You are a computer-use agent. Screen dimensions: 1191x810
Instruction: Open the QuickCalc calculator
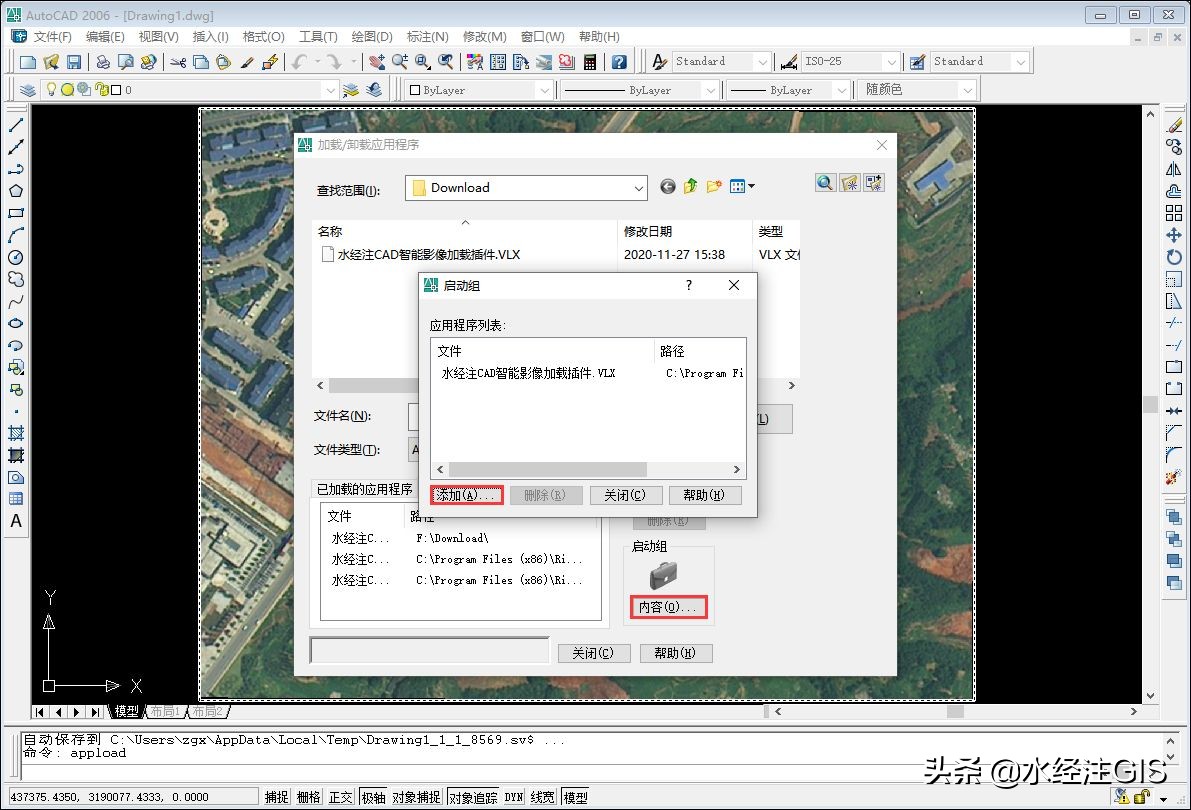[x=590, y=62]
